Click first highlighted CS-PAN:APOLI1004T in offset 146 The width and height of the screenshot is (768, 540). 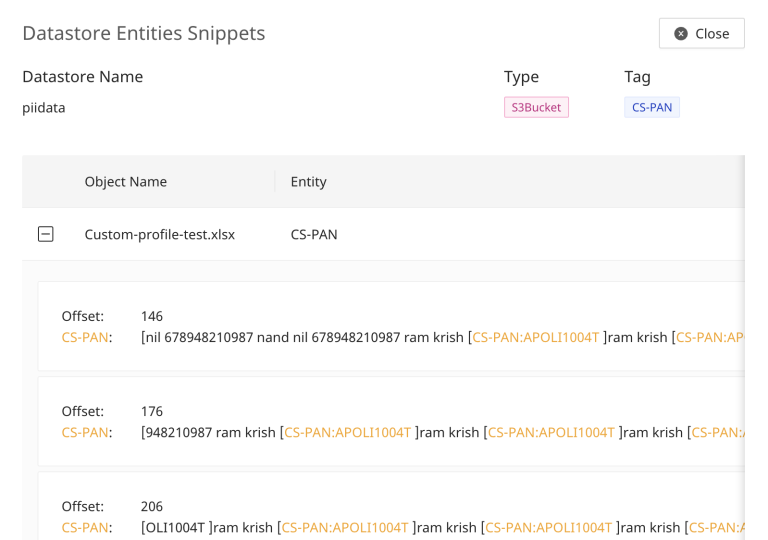[535, 337]
